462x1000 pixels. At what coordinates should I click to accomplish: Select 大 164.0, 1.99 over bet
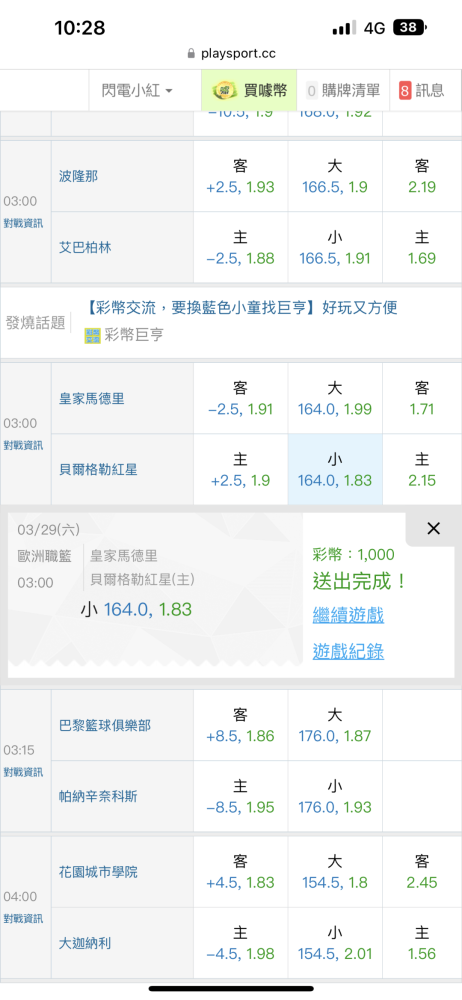335,399
